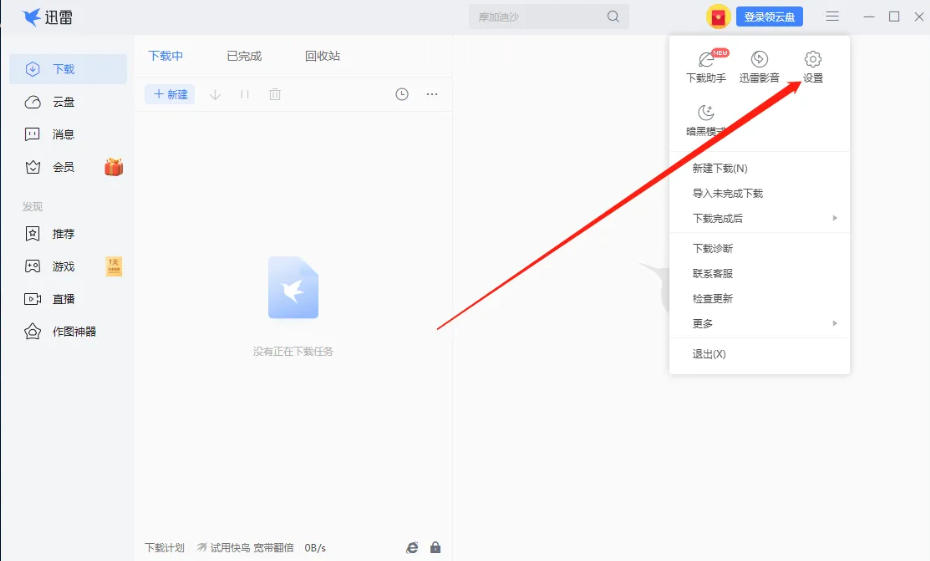Open 消息 messages in sidebar
The width and height of the screenshot is (930, 561).
click(50, 135)
